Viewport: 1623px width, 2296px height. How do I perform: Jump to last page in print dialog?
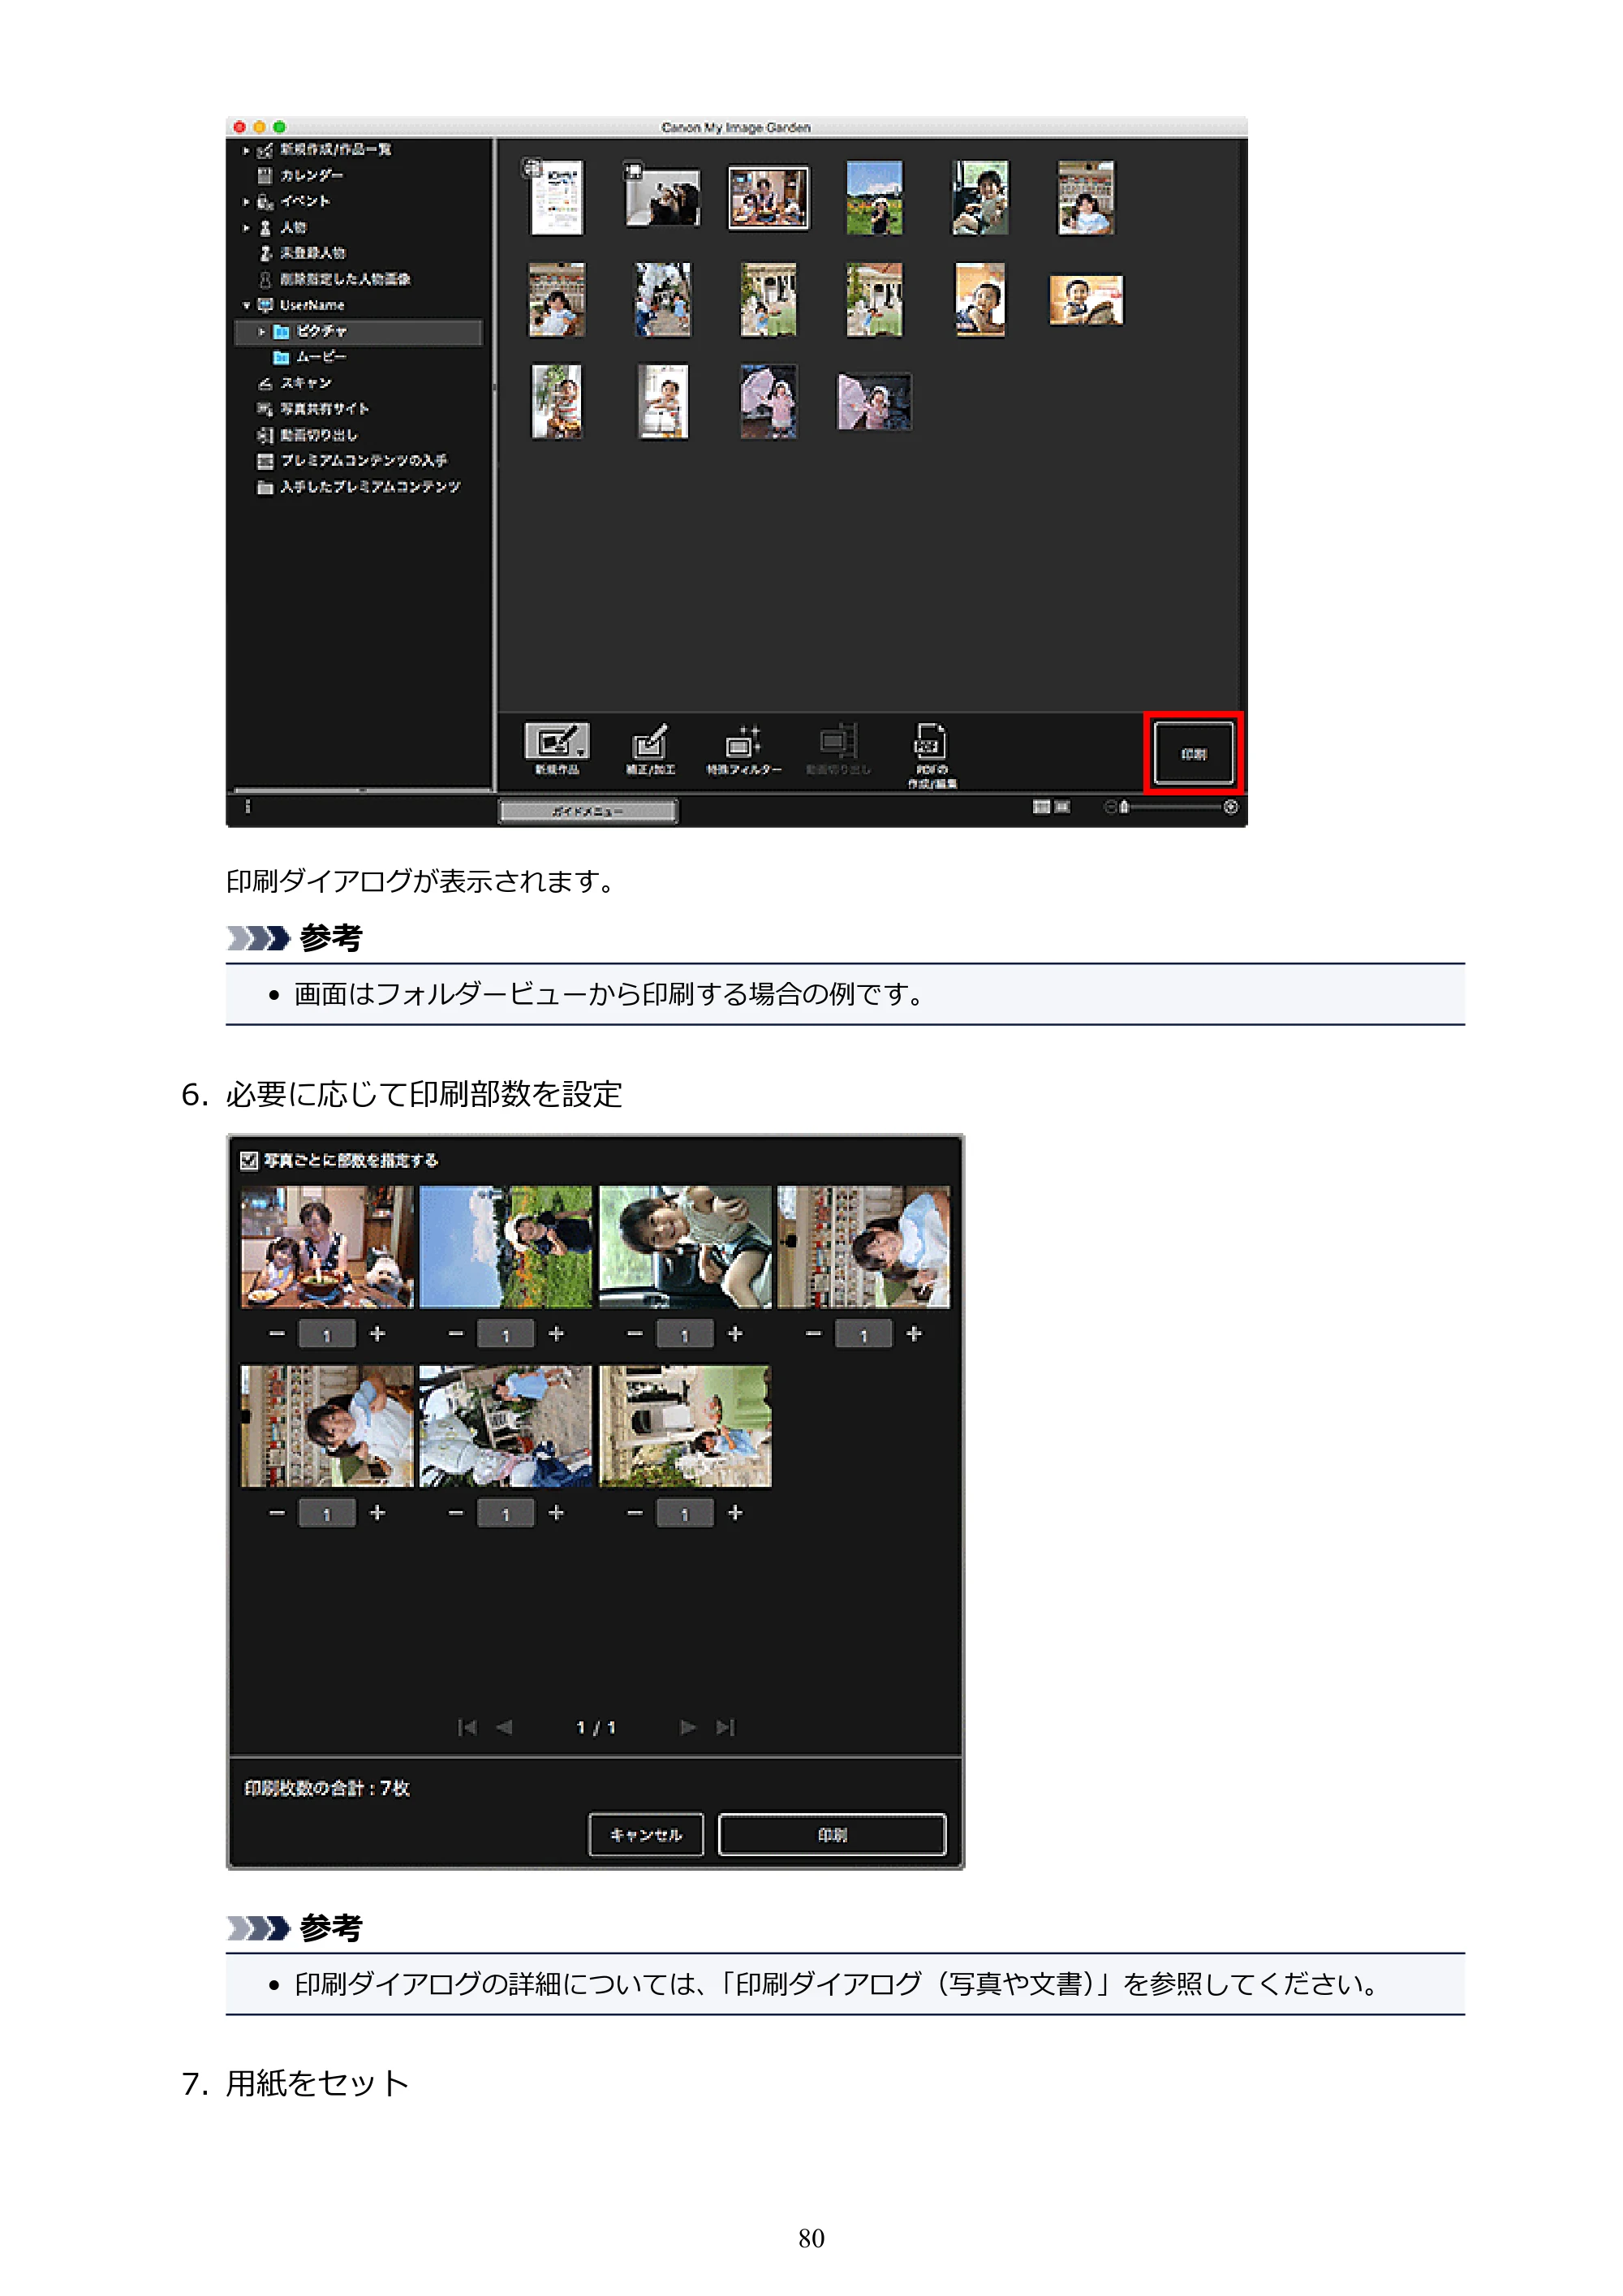(x=726, y=1728)
